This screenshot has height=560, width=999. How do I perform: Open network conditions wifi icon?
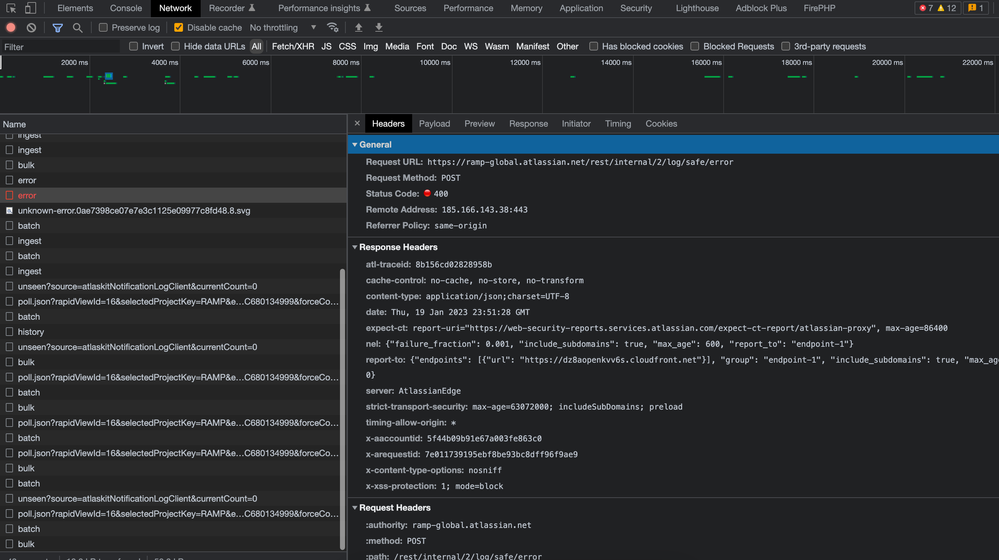click(x=333, y=27)
